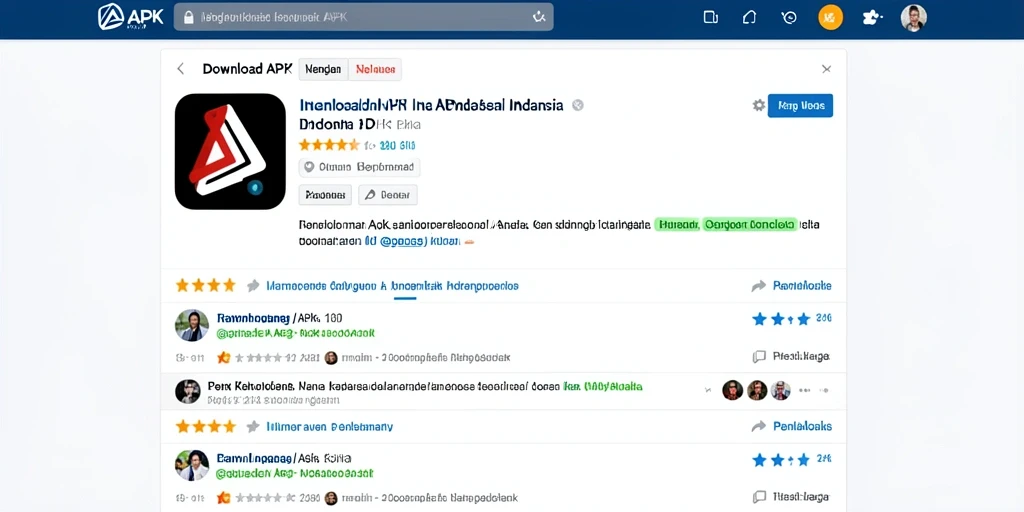The height and width of the screenshot is (512, 1024).
Task: Click the comment icon beside Pfeidt.Harge
Action: [758, 357]
